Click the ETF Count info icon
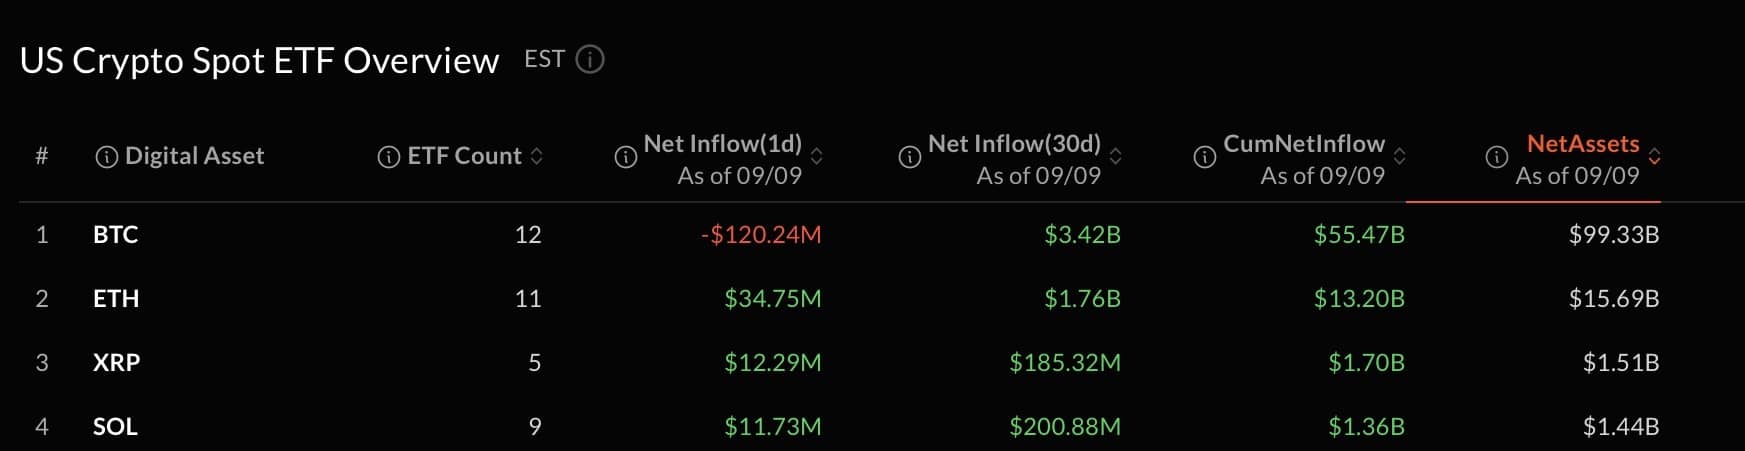The width and height of the screenshot is (1745, 451). click(x=388, y=157)
